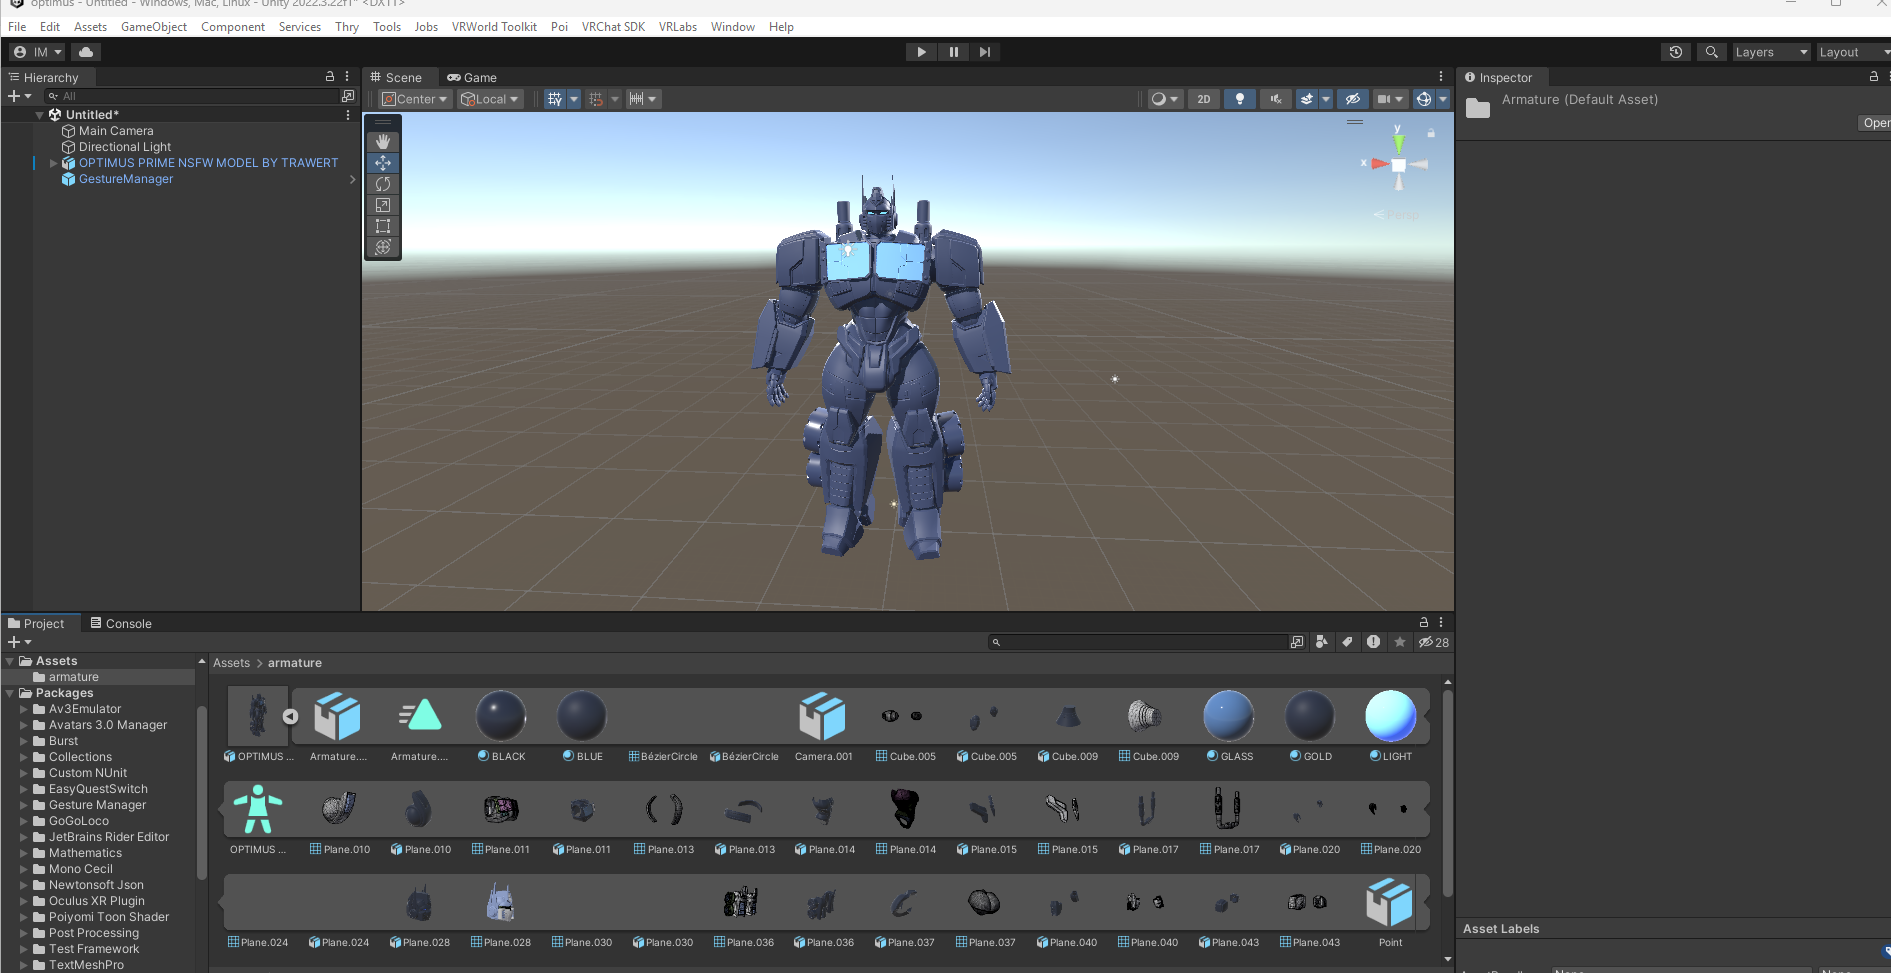This screenshot has width=1891, height=973.
Task: Toggle Gizmos display in Scene view
Action: (1423, 99)
